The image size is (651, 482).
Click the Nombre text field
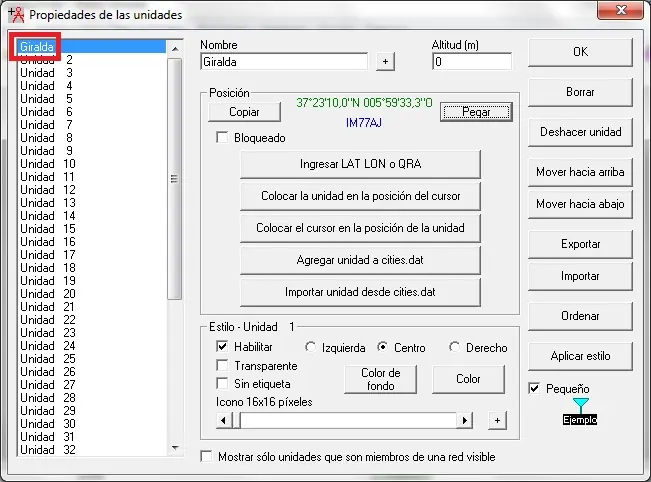(284, 62)
